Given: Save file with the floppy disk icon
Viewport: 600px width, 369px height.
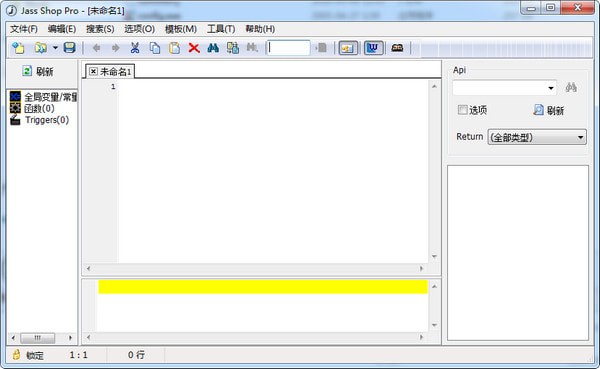Looking at the screenshot, I should 69,48.
